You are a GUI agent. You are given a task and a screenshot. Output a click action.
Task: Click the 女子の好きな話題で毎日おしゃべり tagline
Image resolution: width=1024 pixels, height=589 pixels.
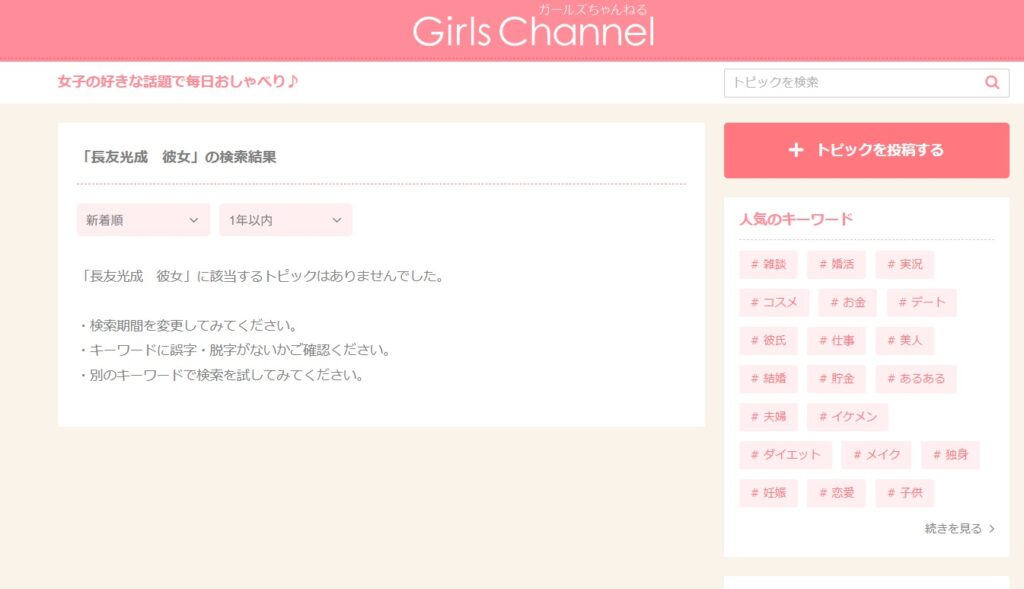tap(178, 82)
